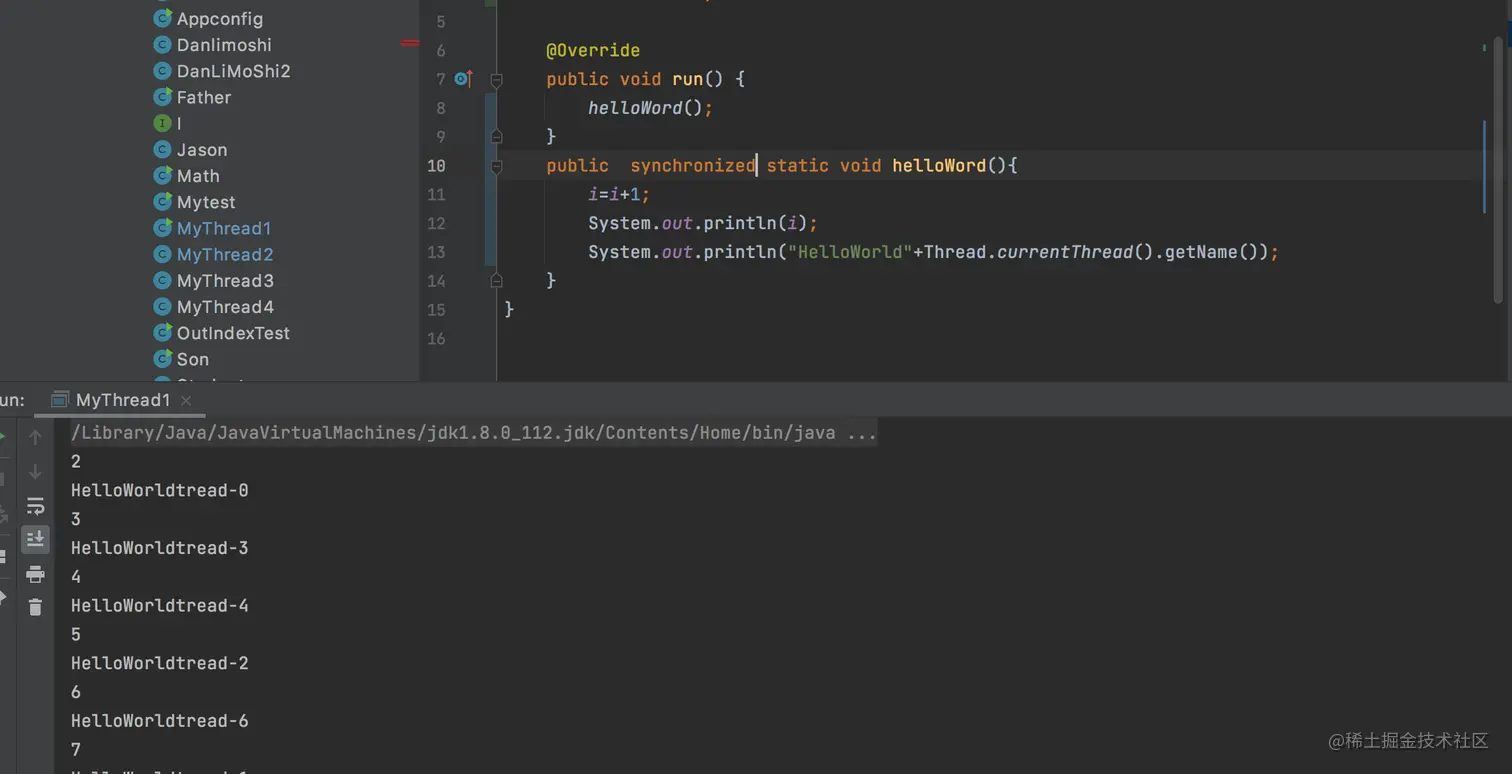Click the fold end marker on line 9
Image resolution: width=1512 pixels, height=774 pixels.
coord(496,136)
